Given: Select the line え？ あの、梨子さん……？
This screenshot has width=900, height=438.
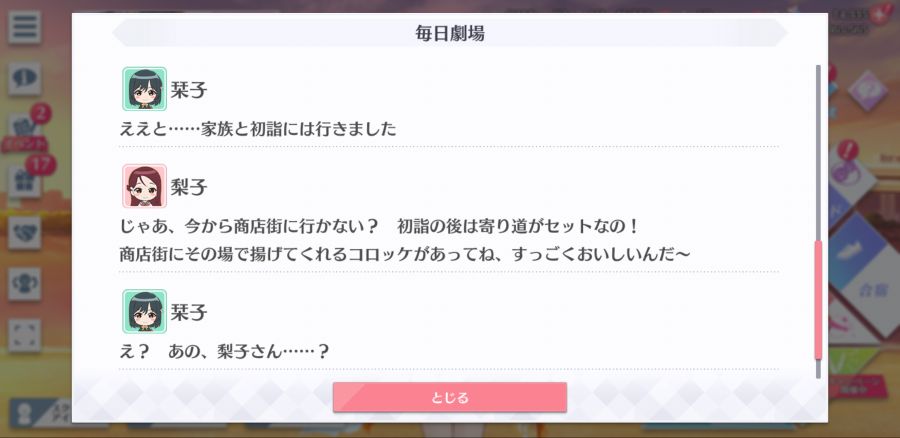Looking at the screenshot, I should tap(224, 351).
